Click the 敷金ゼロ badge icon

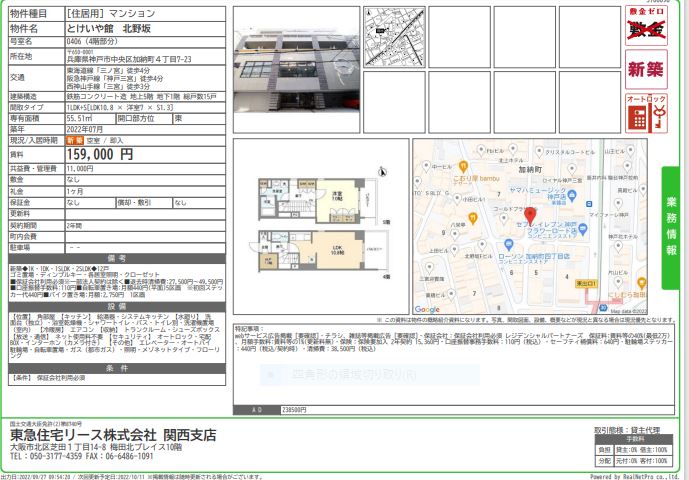[x=646, y=25]
